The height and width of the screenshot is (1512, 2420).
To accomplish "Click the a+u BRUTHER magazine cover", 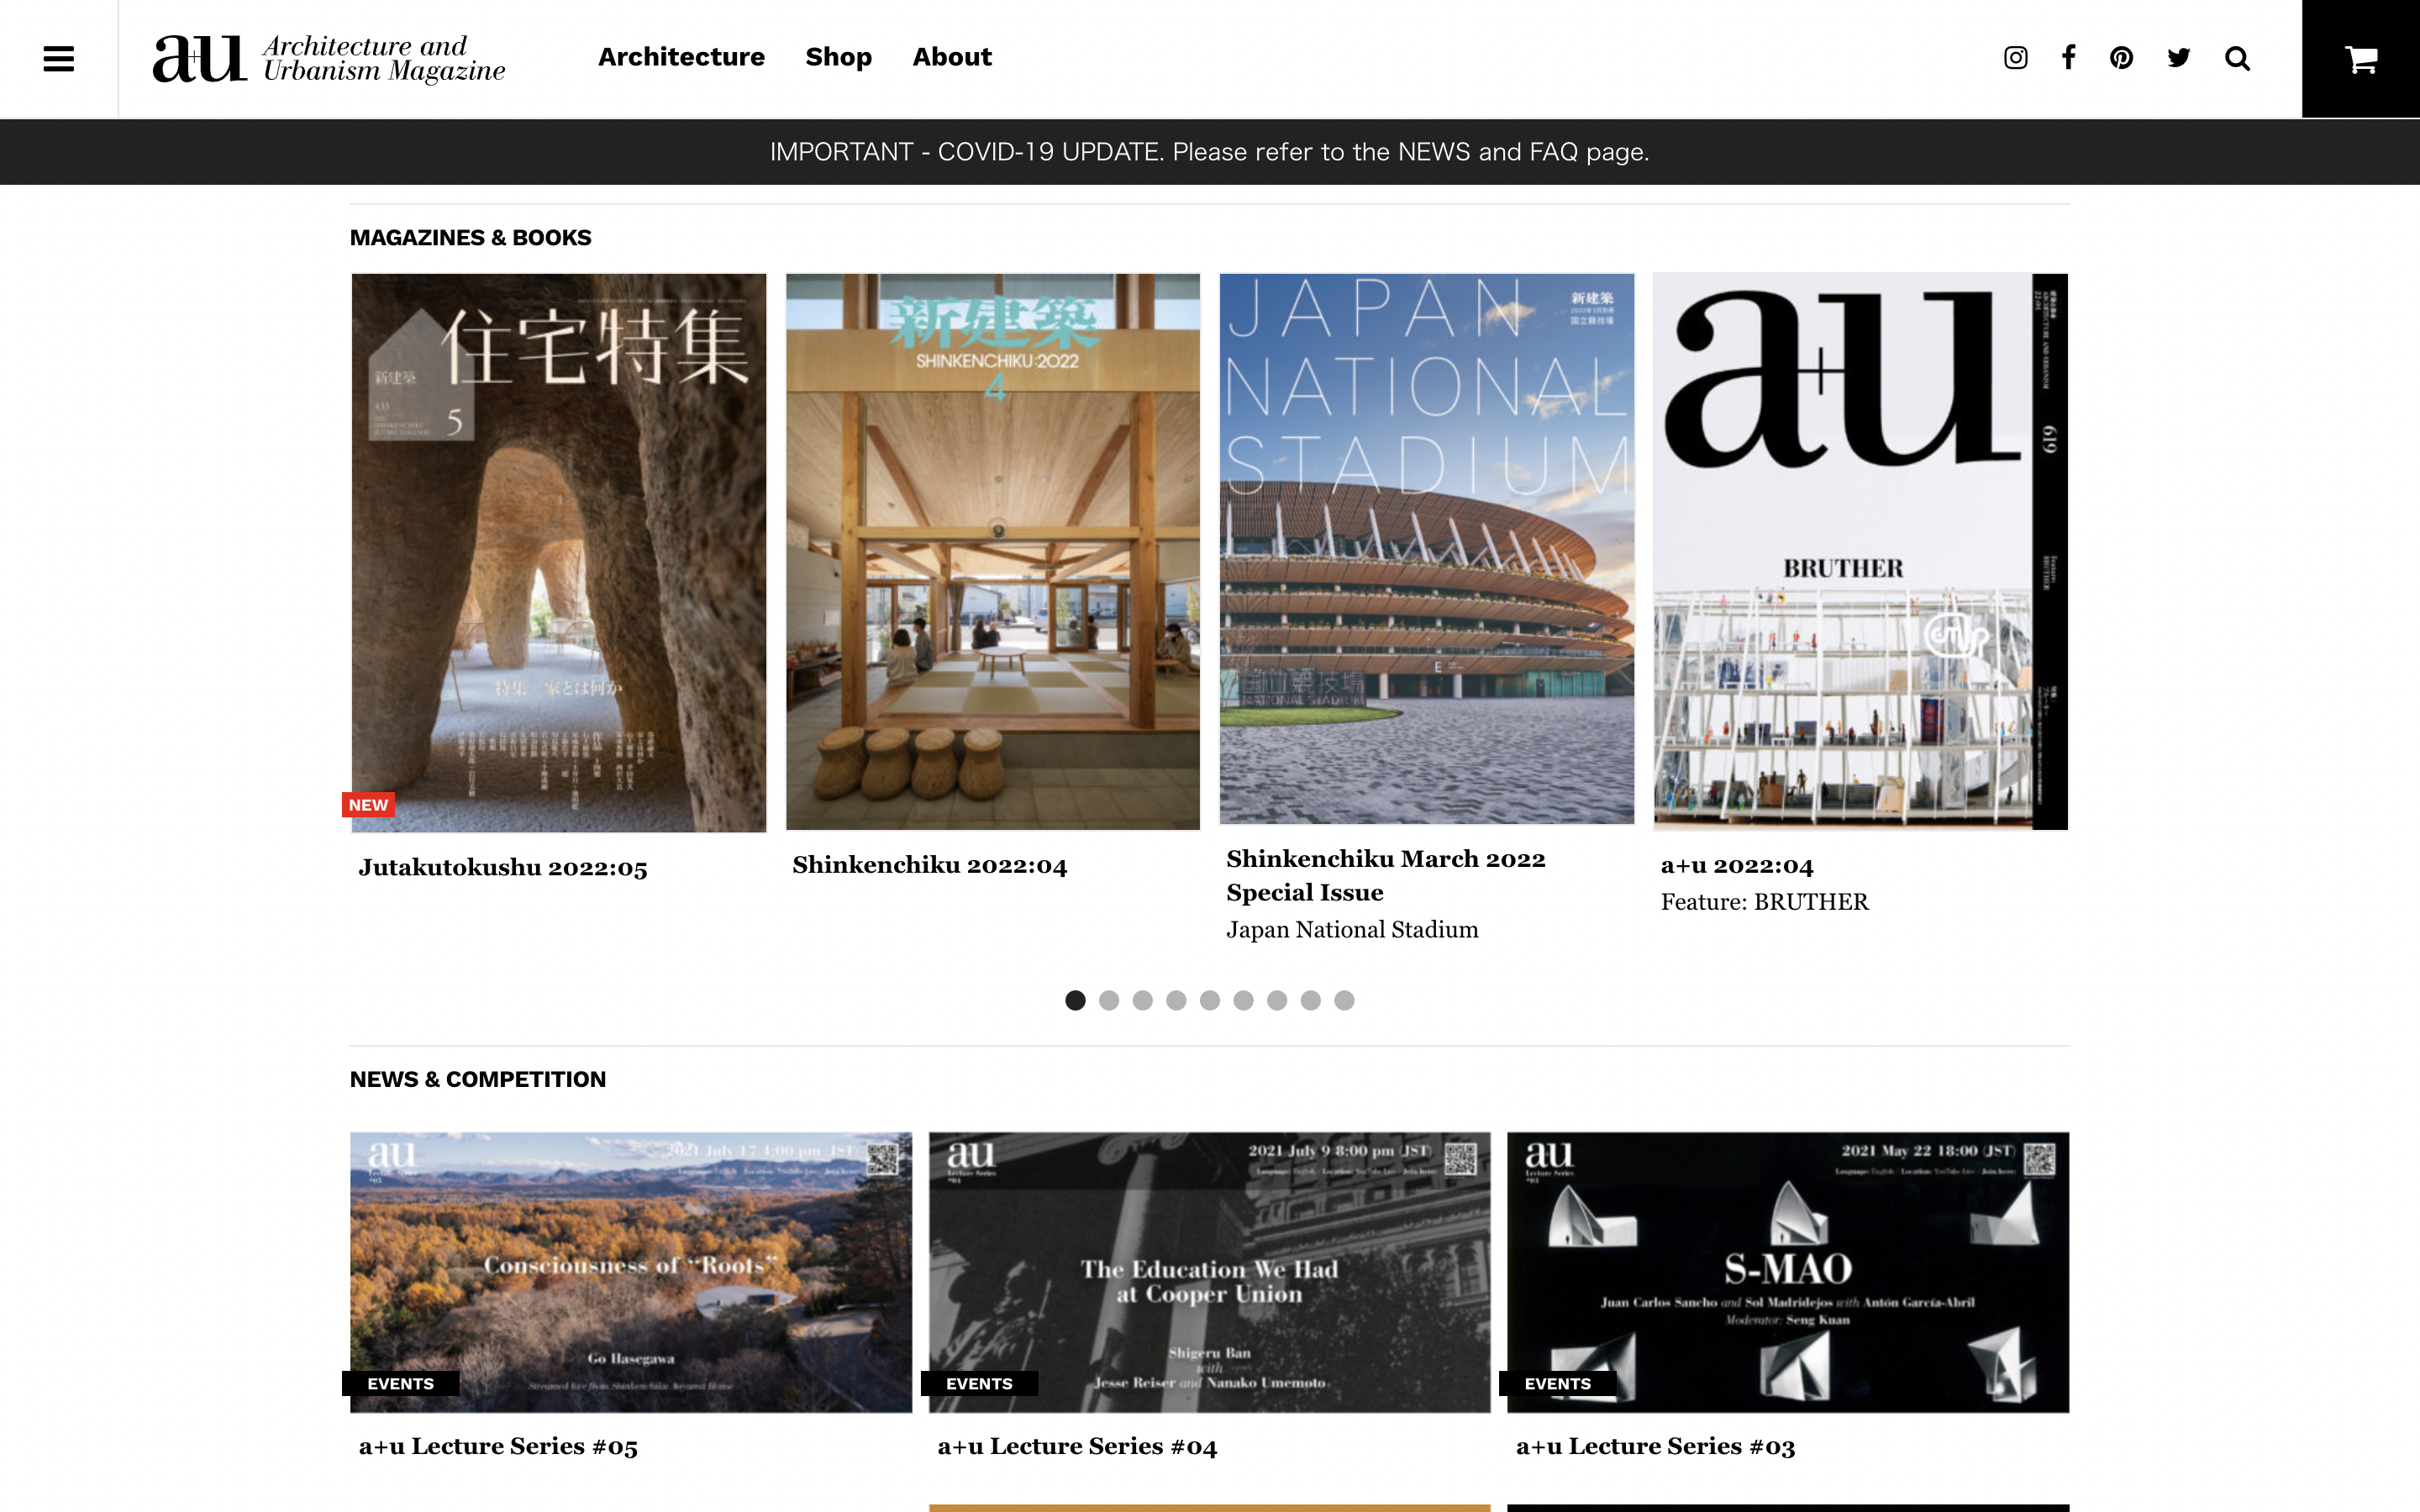I will click(1860, 550).
